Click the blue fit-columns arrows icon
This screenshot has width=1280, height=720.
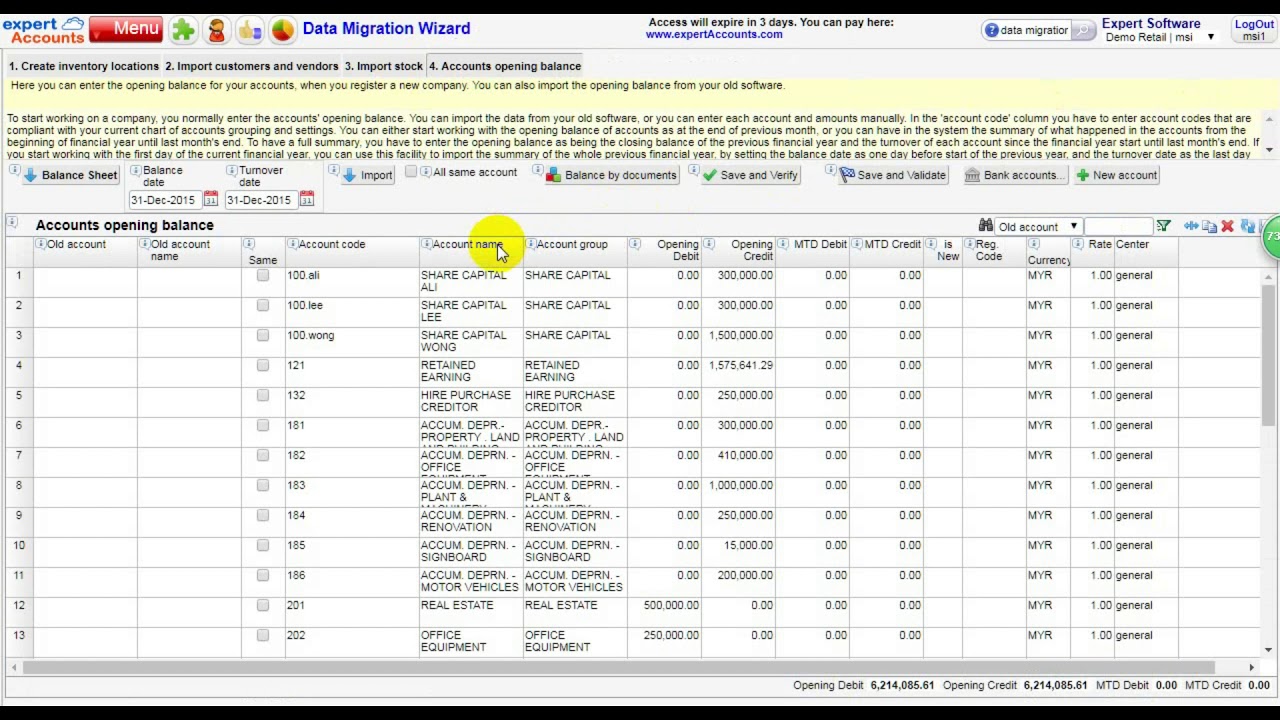(x=1191, y=227)
